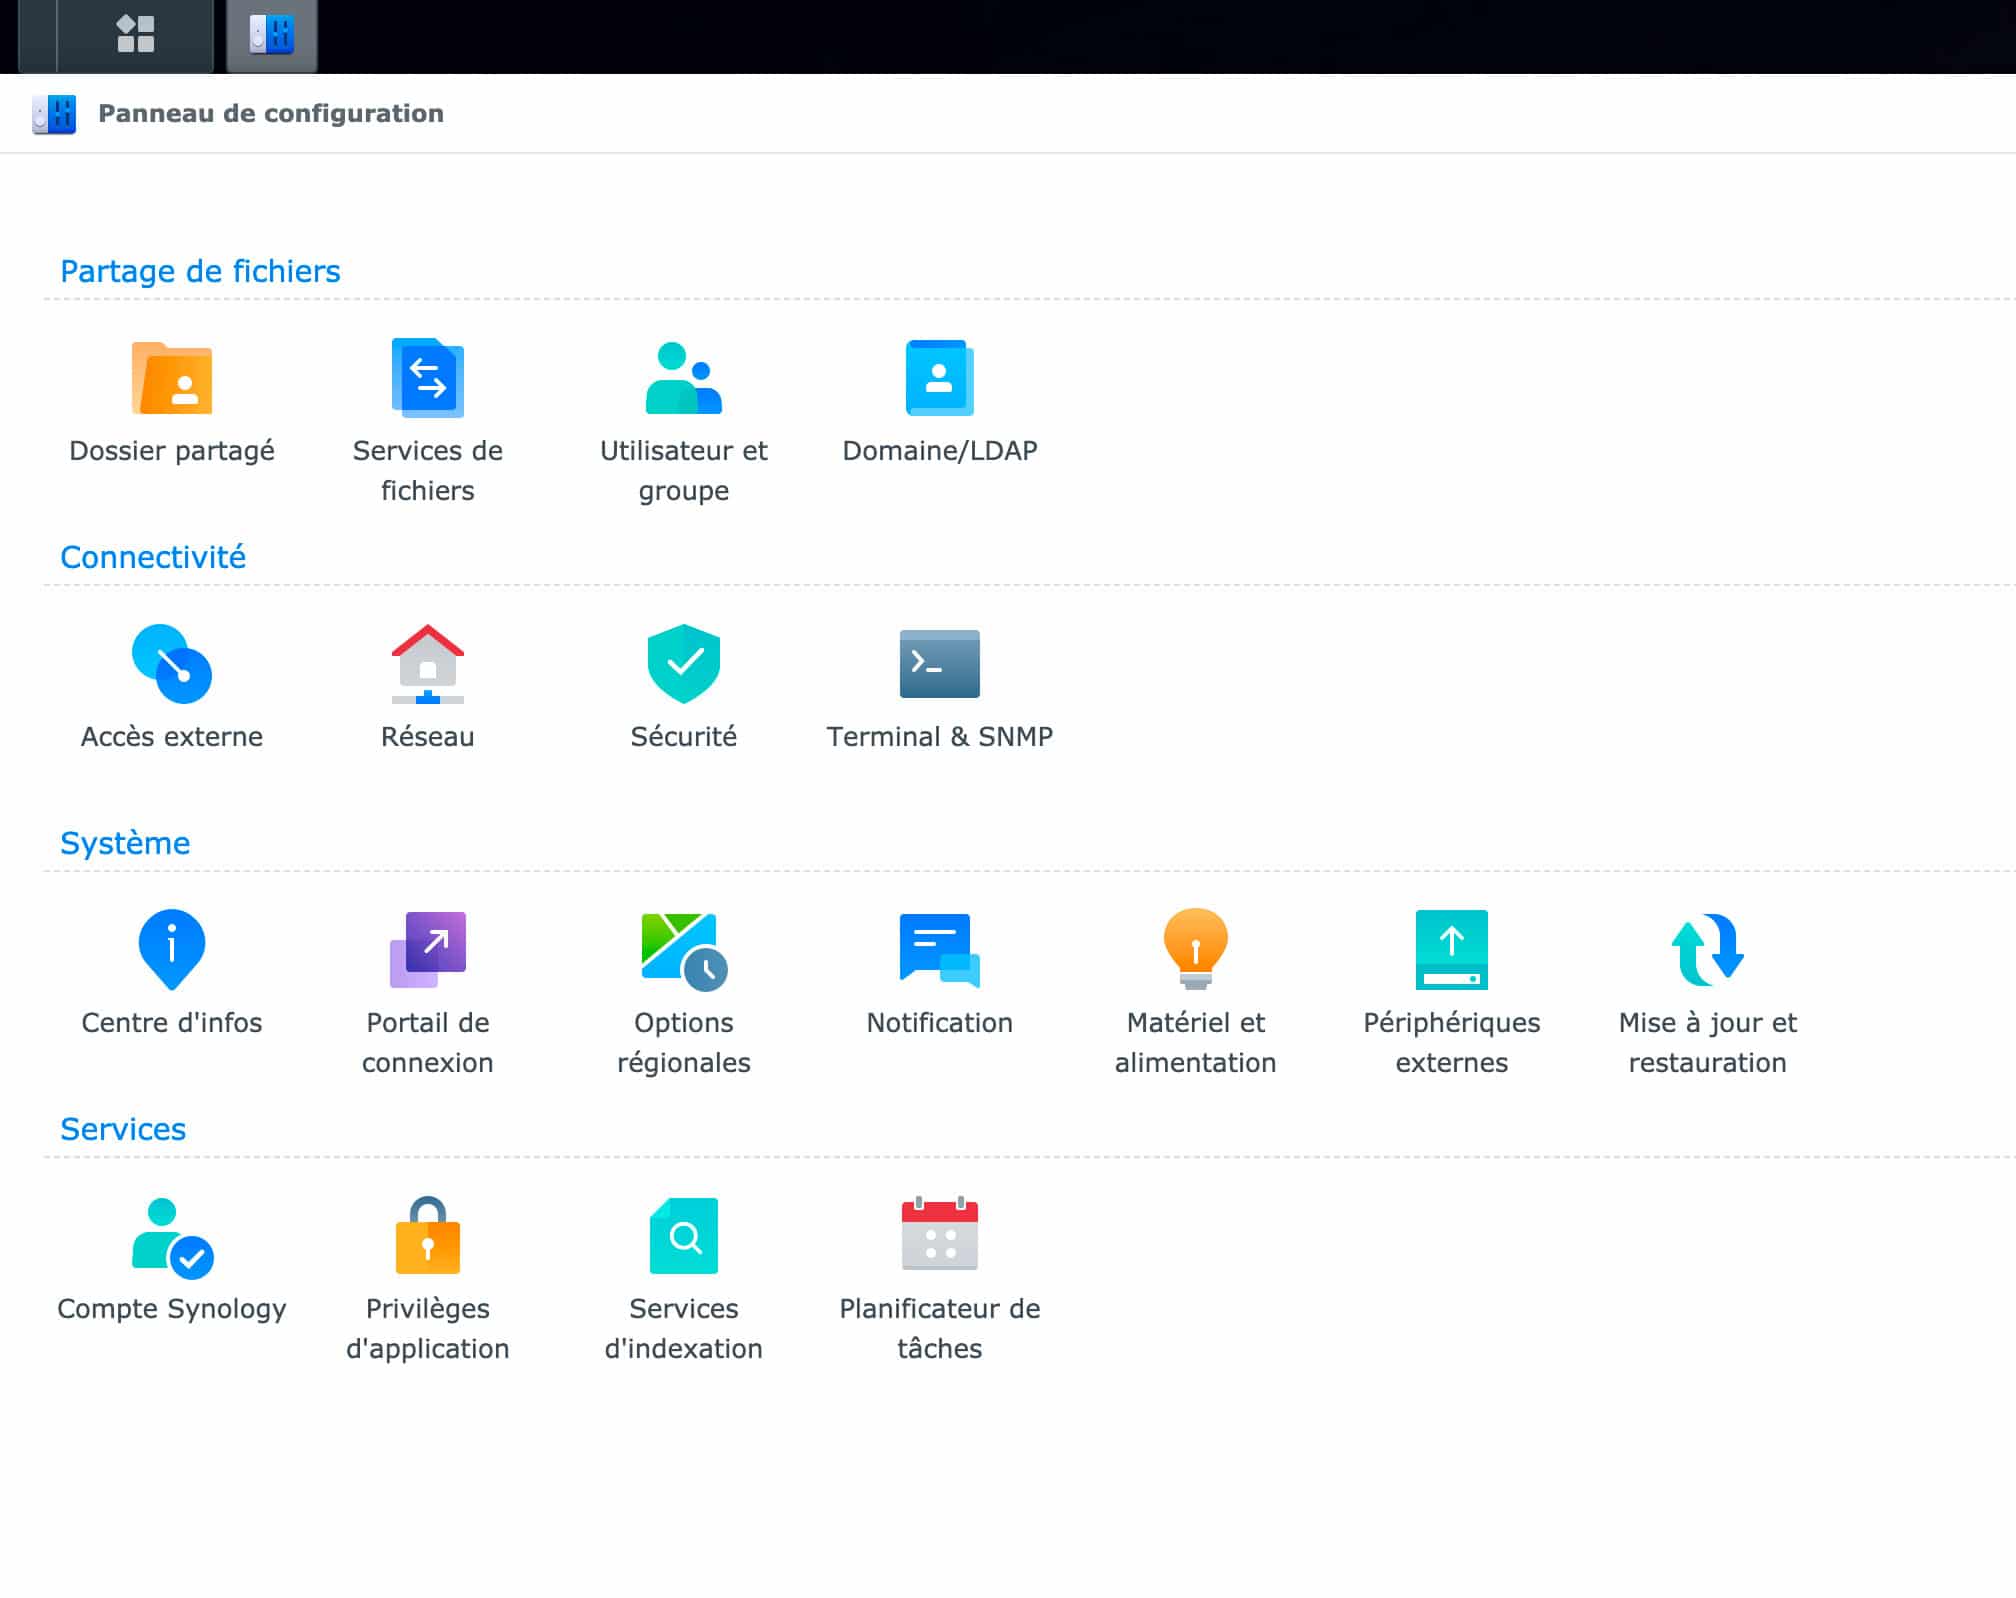Open Services d'indexation icon
Viewport: 2016px width, 1598px height.
click(x=684, y=1237)
